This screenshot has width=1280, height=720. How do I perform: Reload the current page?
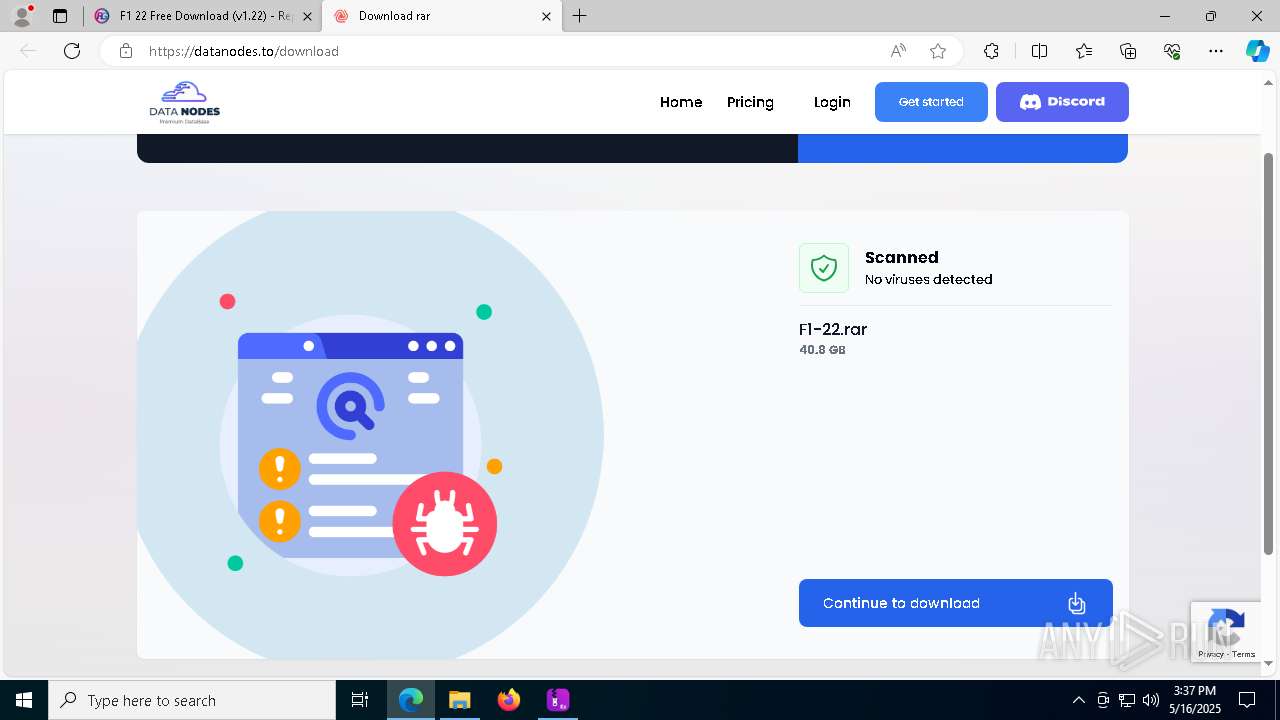(x=72, y=51)
